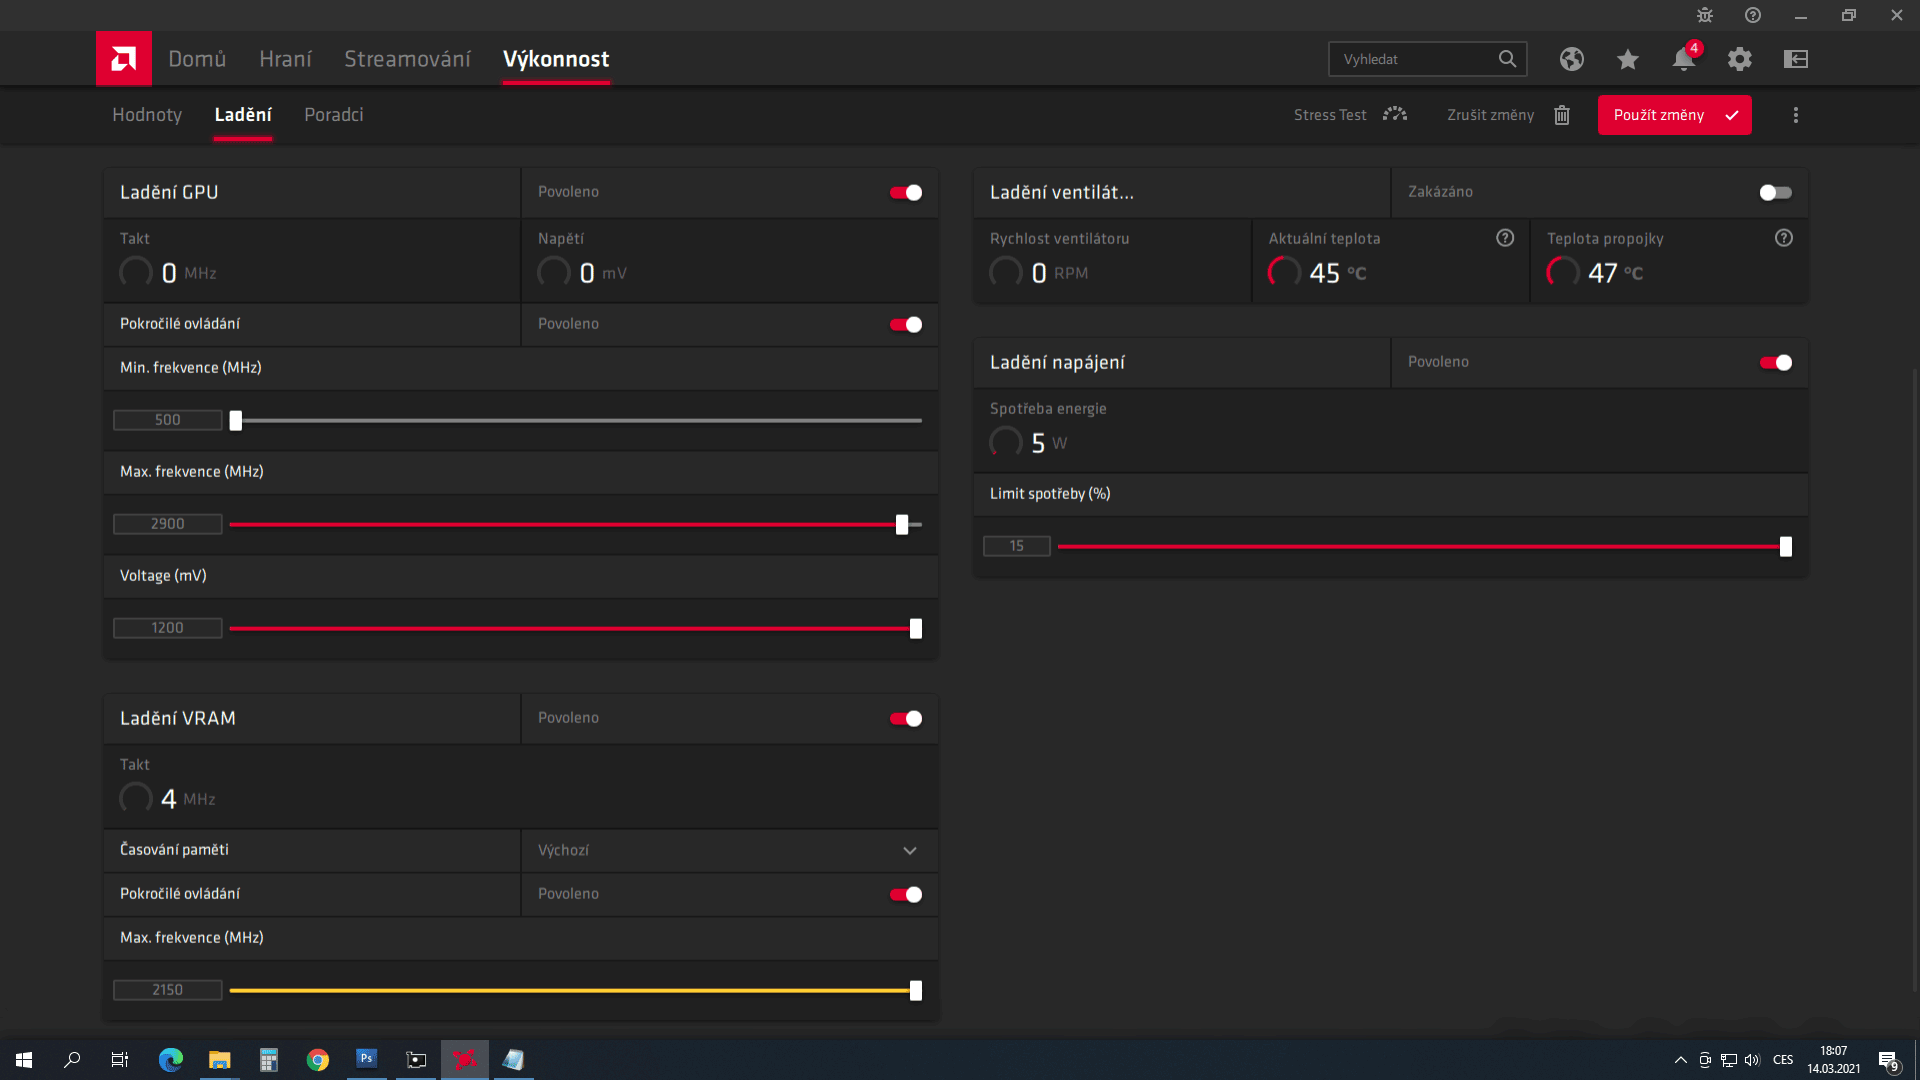Click the taskbar clock and date

[x=1833, y=1060]
